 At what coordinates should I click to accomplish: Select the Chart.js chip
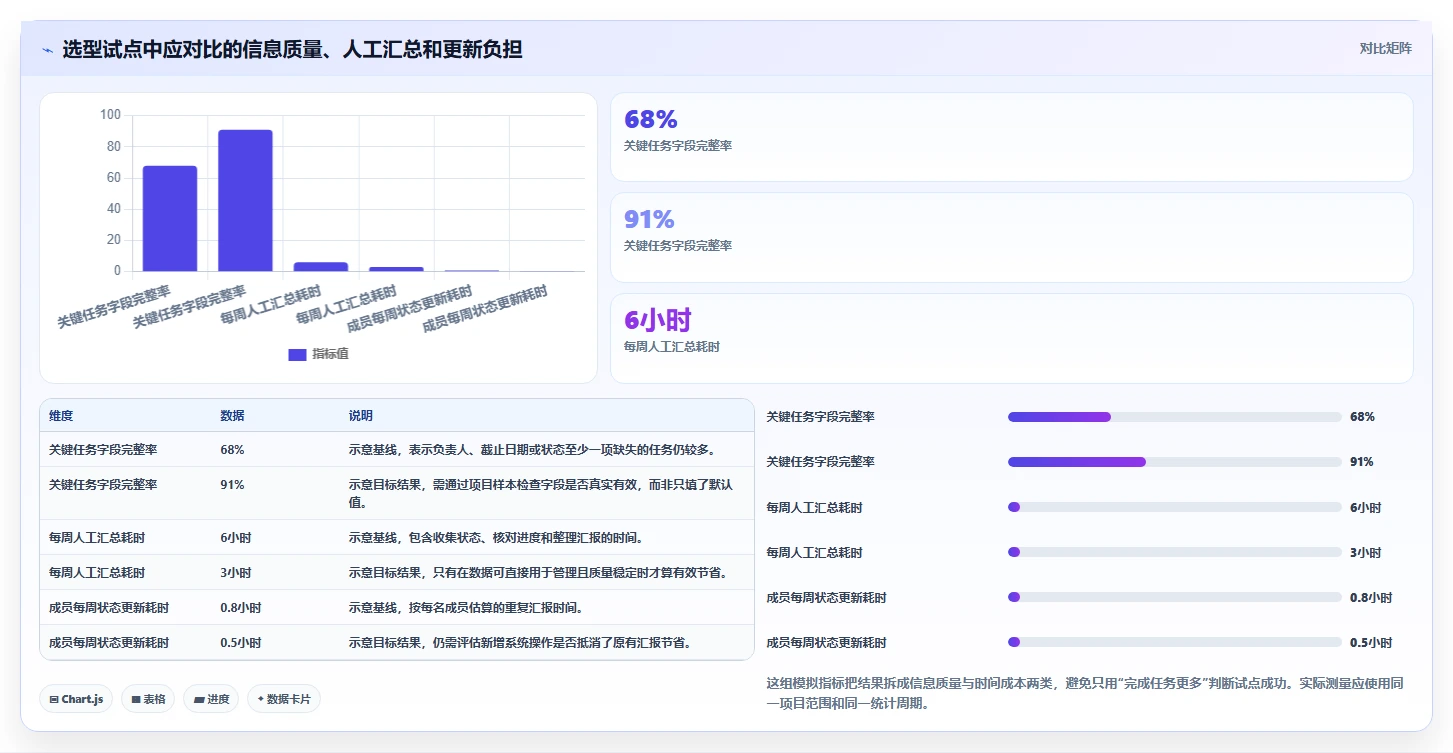[77, 699]
